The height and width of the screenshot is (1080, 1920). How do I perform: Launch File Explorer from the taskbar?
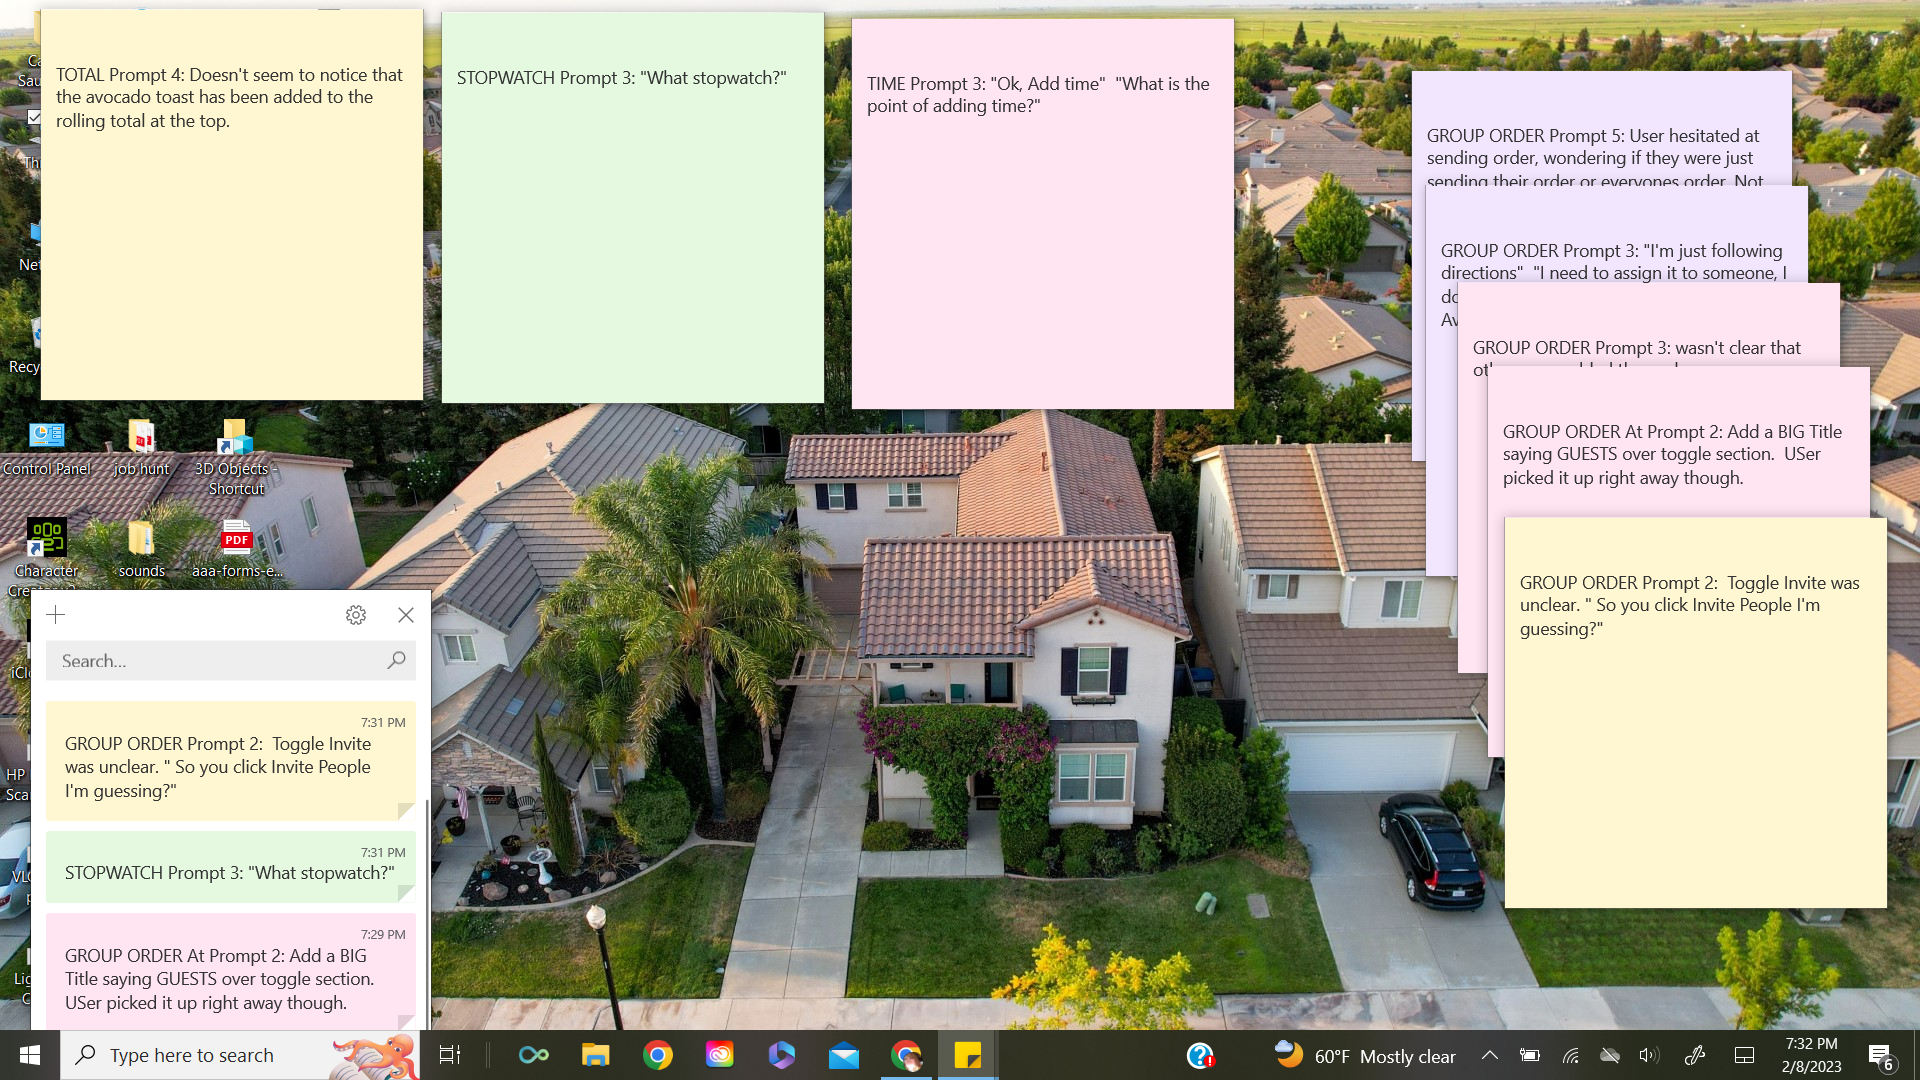(596, 1055)
